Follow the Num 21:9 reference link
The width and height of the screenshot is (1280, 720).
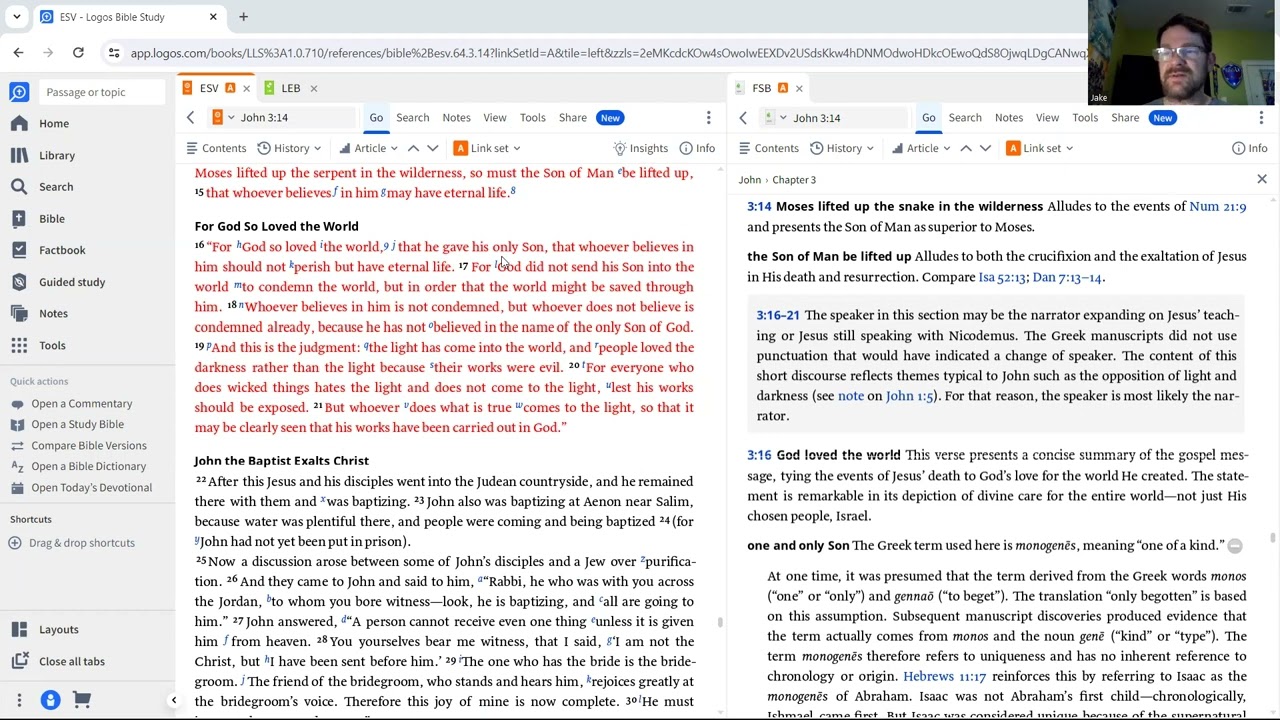pyautogui.click(x=1217, y=207)
